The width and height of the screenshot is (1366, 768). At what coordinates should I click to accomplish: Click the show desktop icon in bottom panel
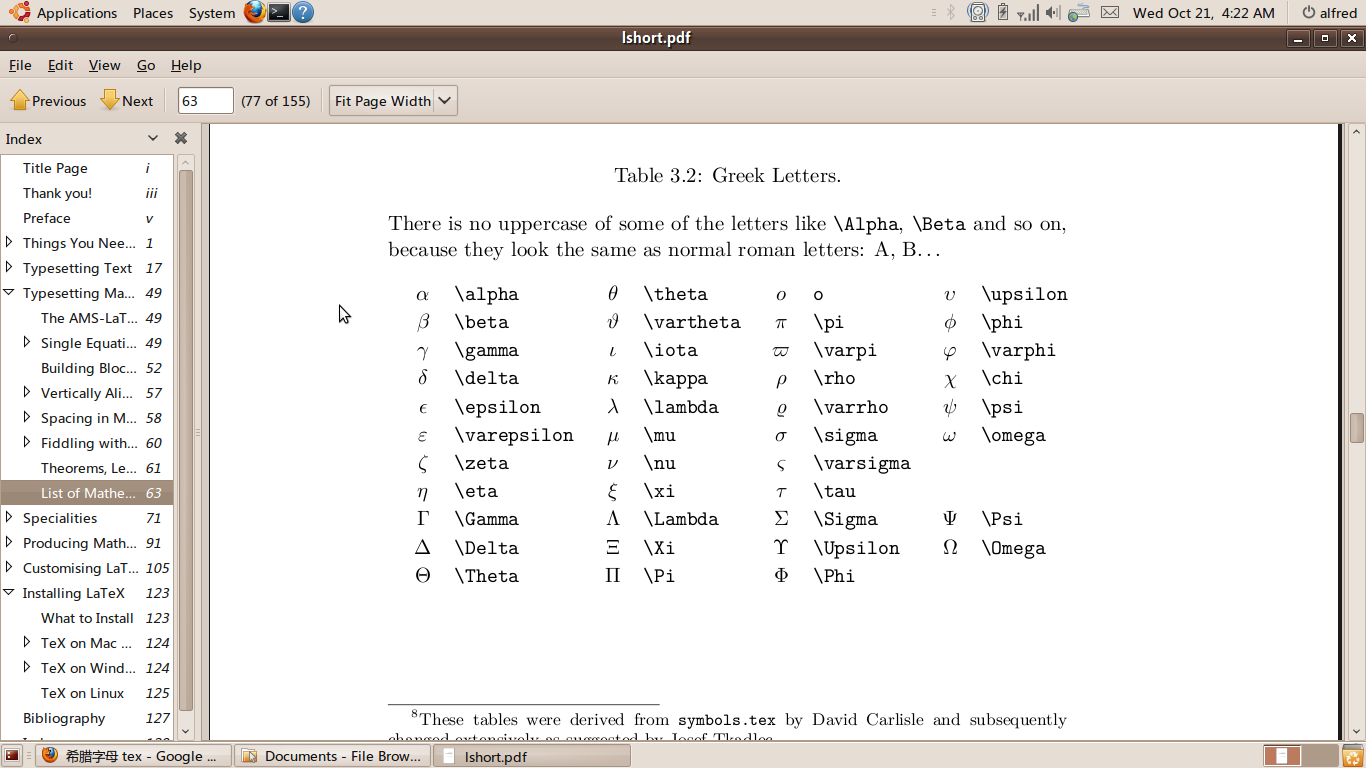coord(13,756)
